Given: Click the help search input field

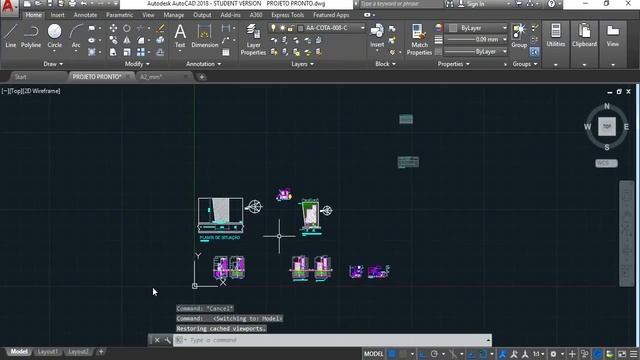Looking at the screenshot, I should (401, 4).
